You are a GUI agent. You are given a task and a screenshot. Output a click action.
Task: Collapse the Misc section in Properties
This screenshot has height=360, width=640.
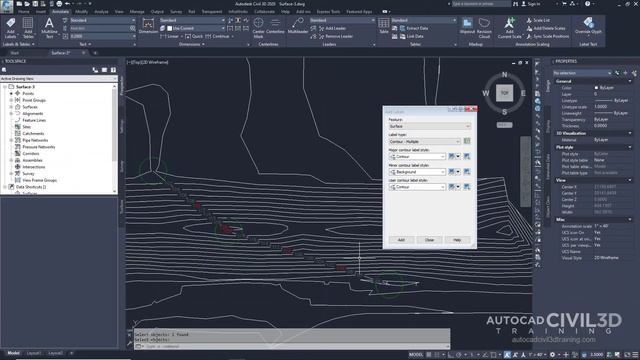pyautogui.click(x=630, y=220)
